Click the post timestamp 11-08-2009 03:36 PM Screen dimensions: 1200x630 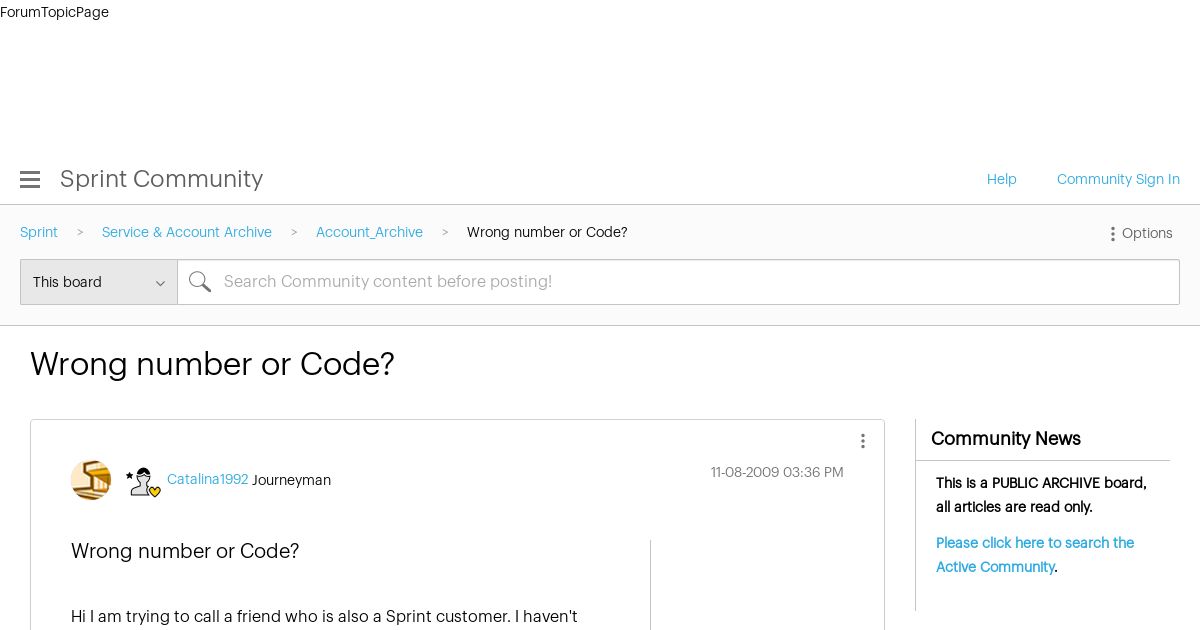point(777,472)
